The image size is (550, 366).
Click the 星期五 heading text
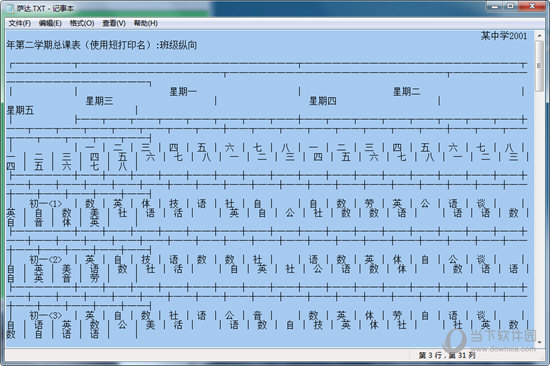tap(20, 111)
